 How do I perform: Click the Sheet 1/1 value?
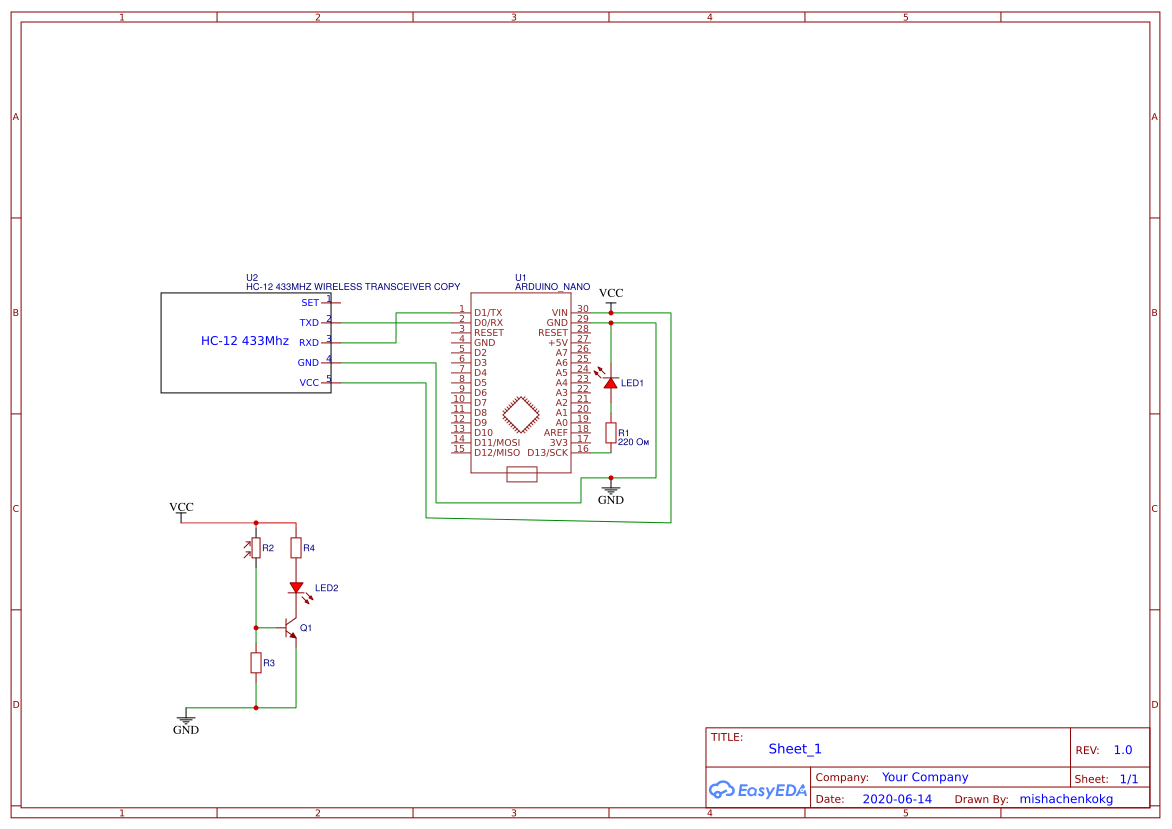(x=1129, y=779)
